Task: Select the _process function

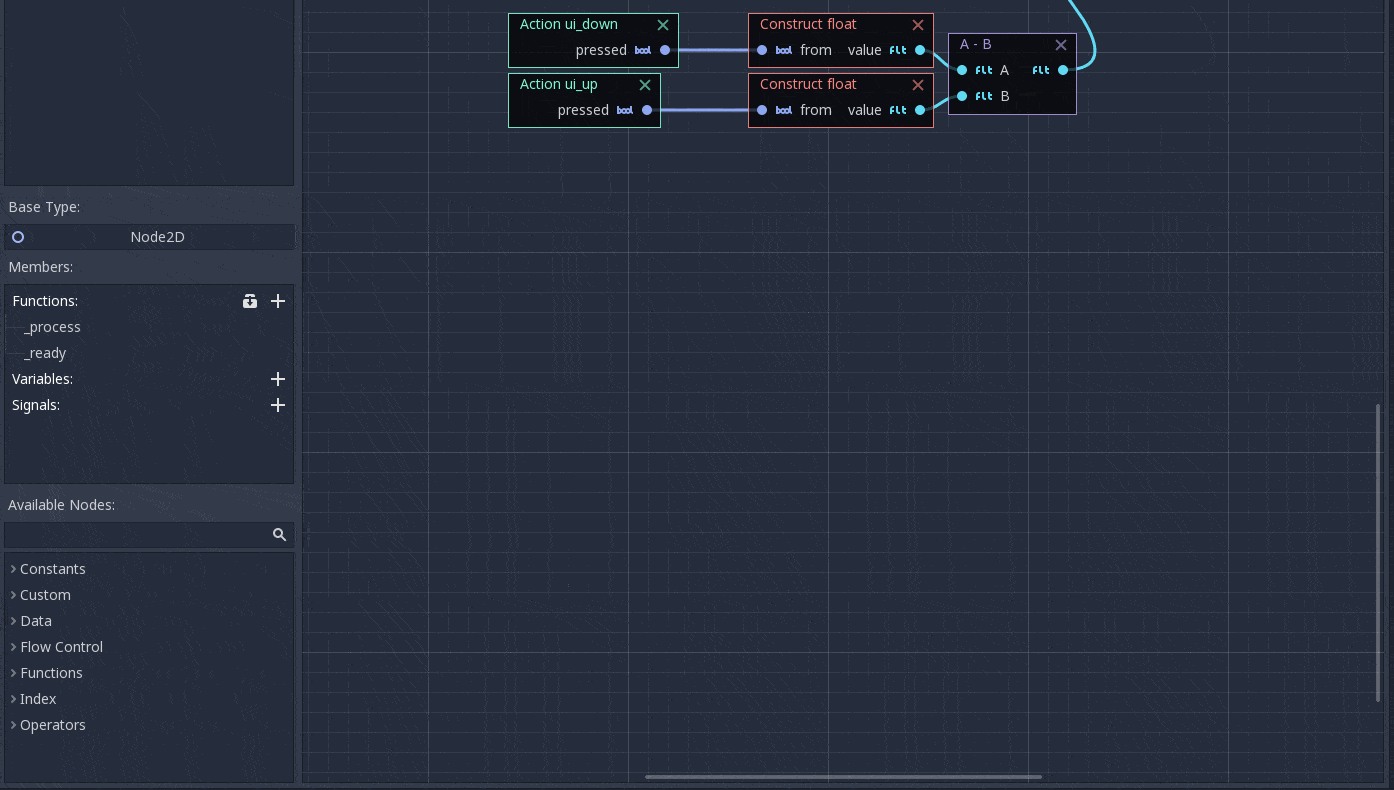Action: [x=52, y=327]
